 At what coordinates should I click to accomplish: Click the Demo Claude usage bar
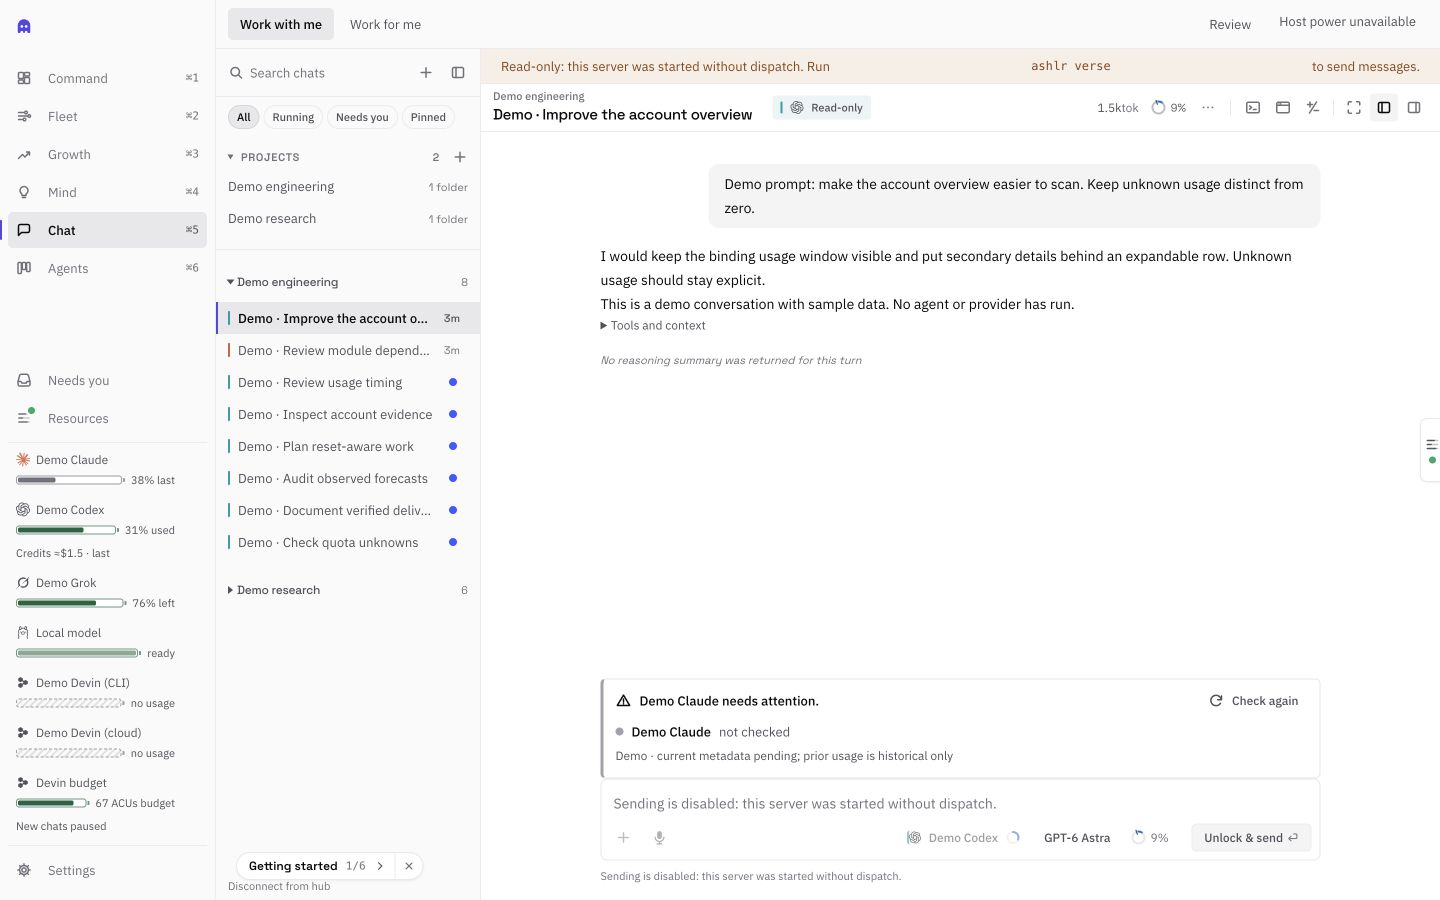pyautogui.click(x=70, y=480)
